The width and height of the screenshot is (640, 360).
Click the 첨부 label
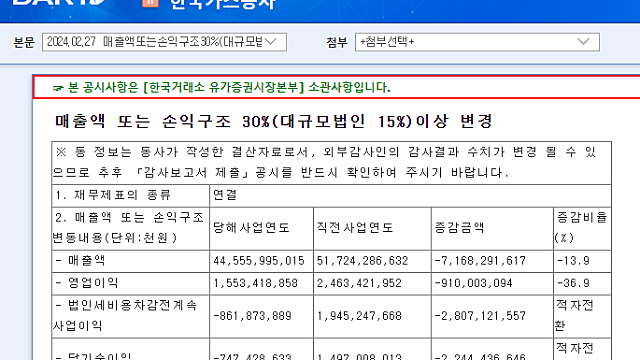point(337,42)
